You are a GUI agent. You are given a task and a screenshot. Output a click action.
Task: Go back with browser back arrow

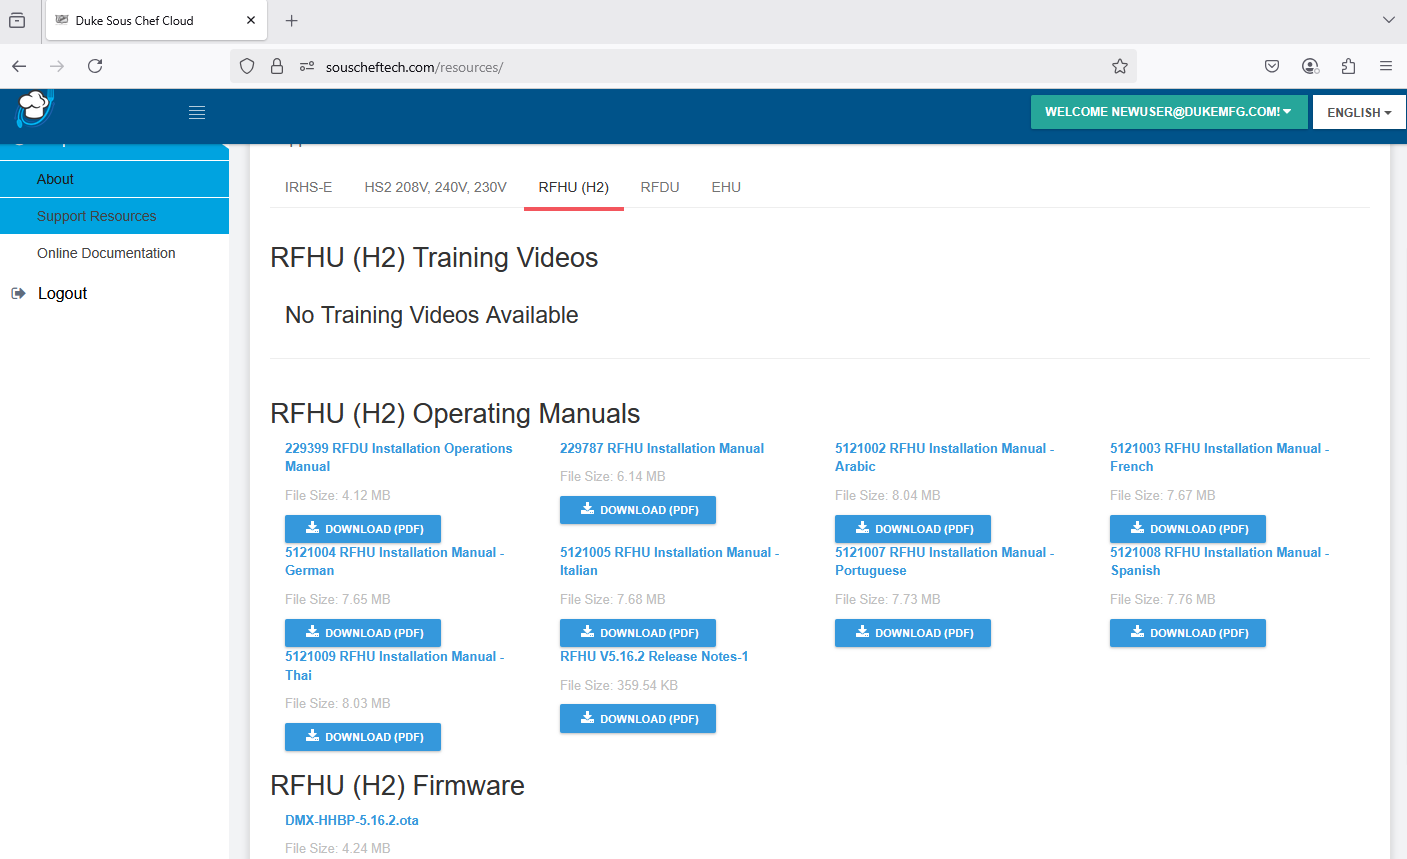19,66
